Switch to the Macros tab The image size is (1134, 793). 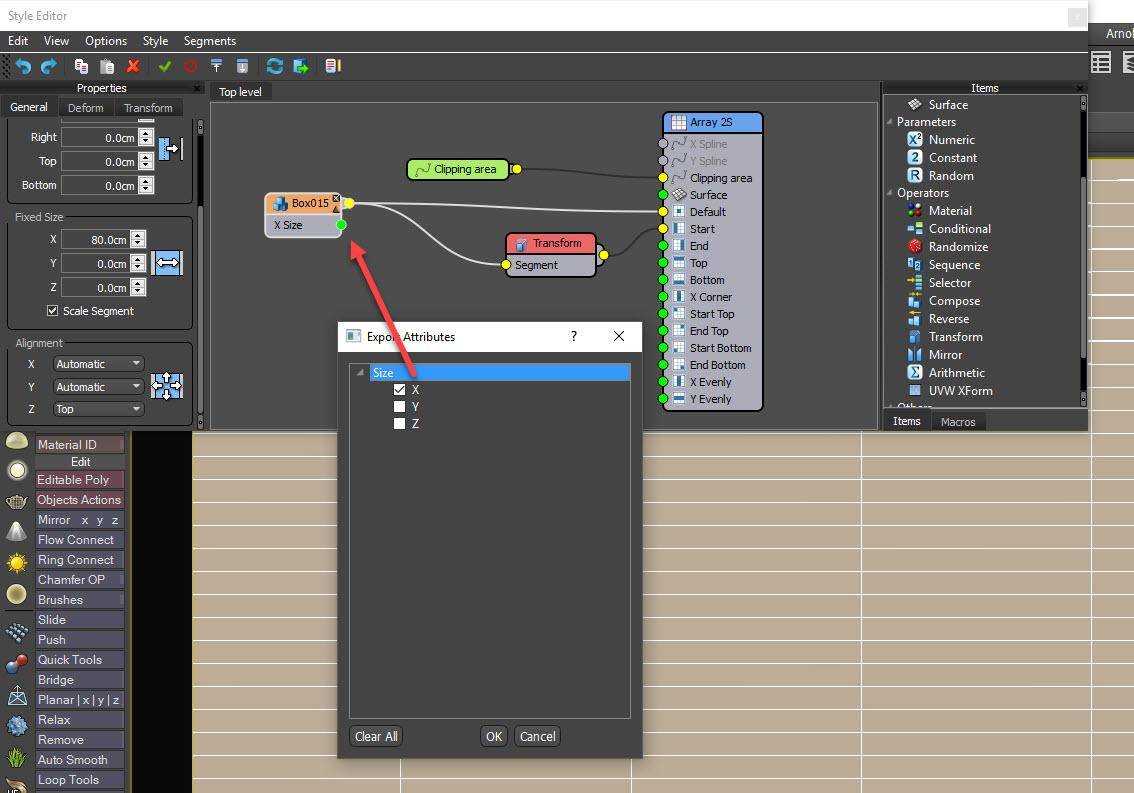[957, 422]
